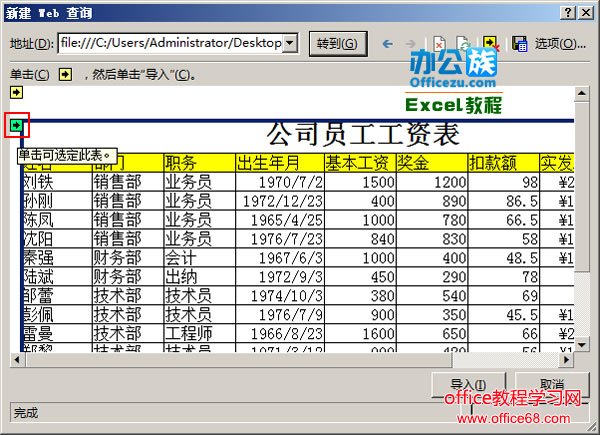Image resolution: width=600 pixels, height=435 pixels.
Task: Refresh the web query page
Action: point(463,44)
